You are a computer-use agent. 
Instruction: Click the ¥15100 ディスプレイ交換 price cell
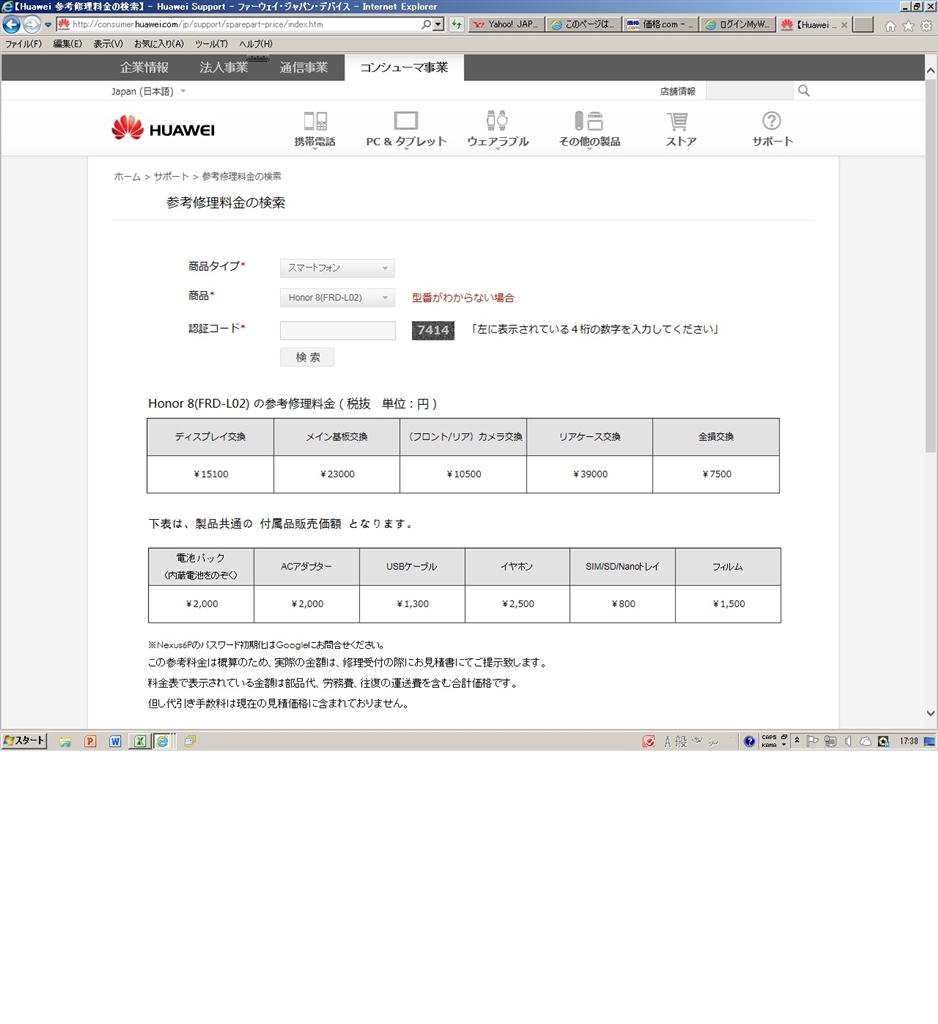[210, 474]
